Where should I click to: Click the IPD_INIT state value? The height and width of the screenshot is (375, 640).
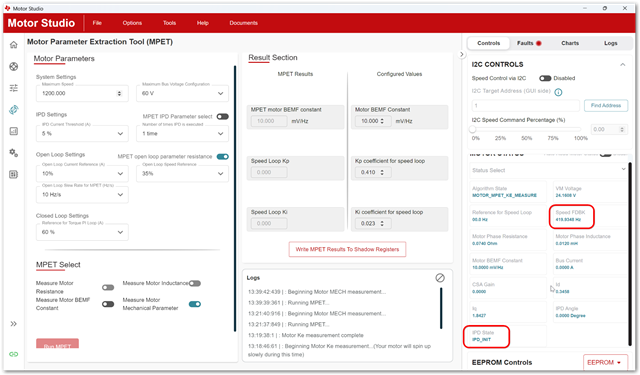click(x=481, y=339)
